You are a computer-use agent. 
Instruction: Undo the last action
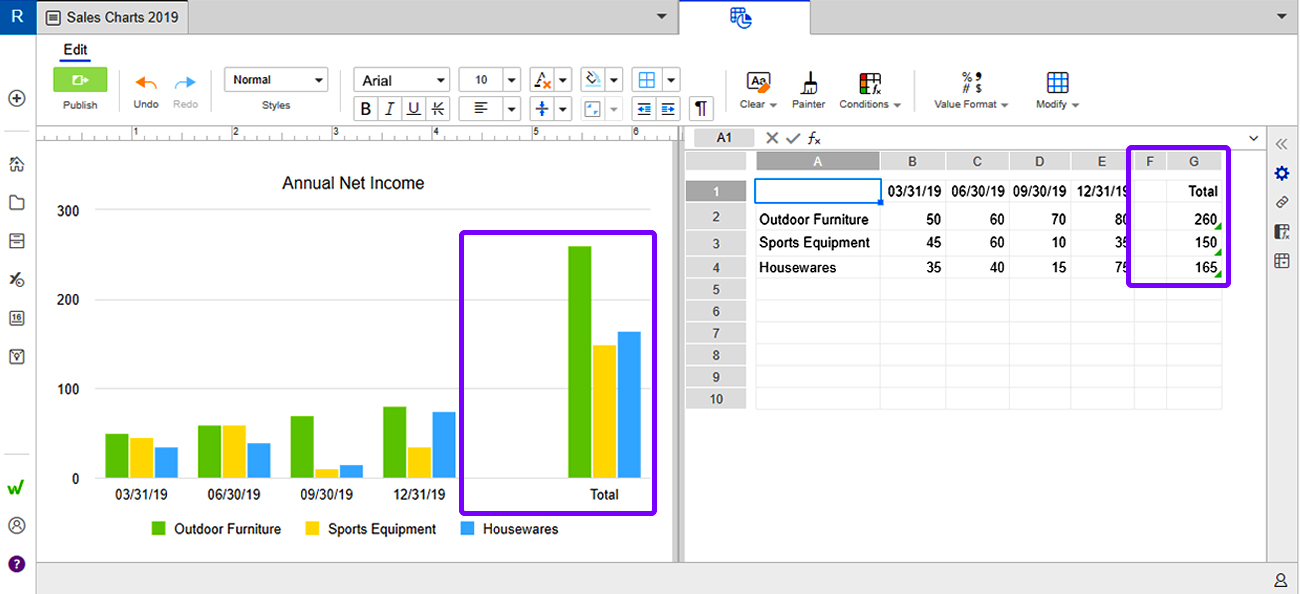point(146,88)
